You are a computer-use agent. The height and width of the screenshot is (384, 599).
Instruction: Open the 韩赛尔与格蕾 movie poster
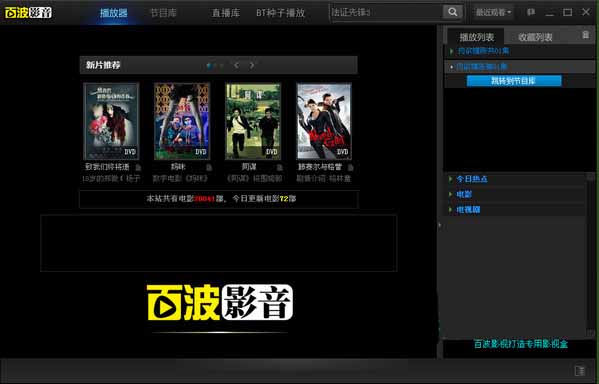point(324,121)
